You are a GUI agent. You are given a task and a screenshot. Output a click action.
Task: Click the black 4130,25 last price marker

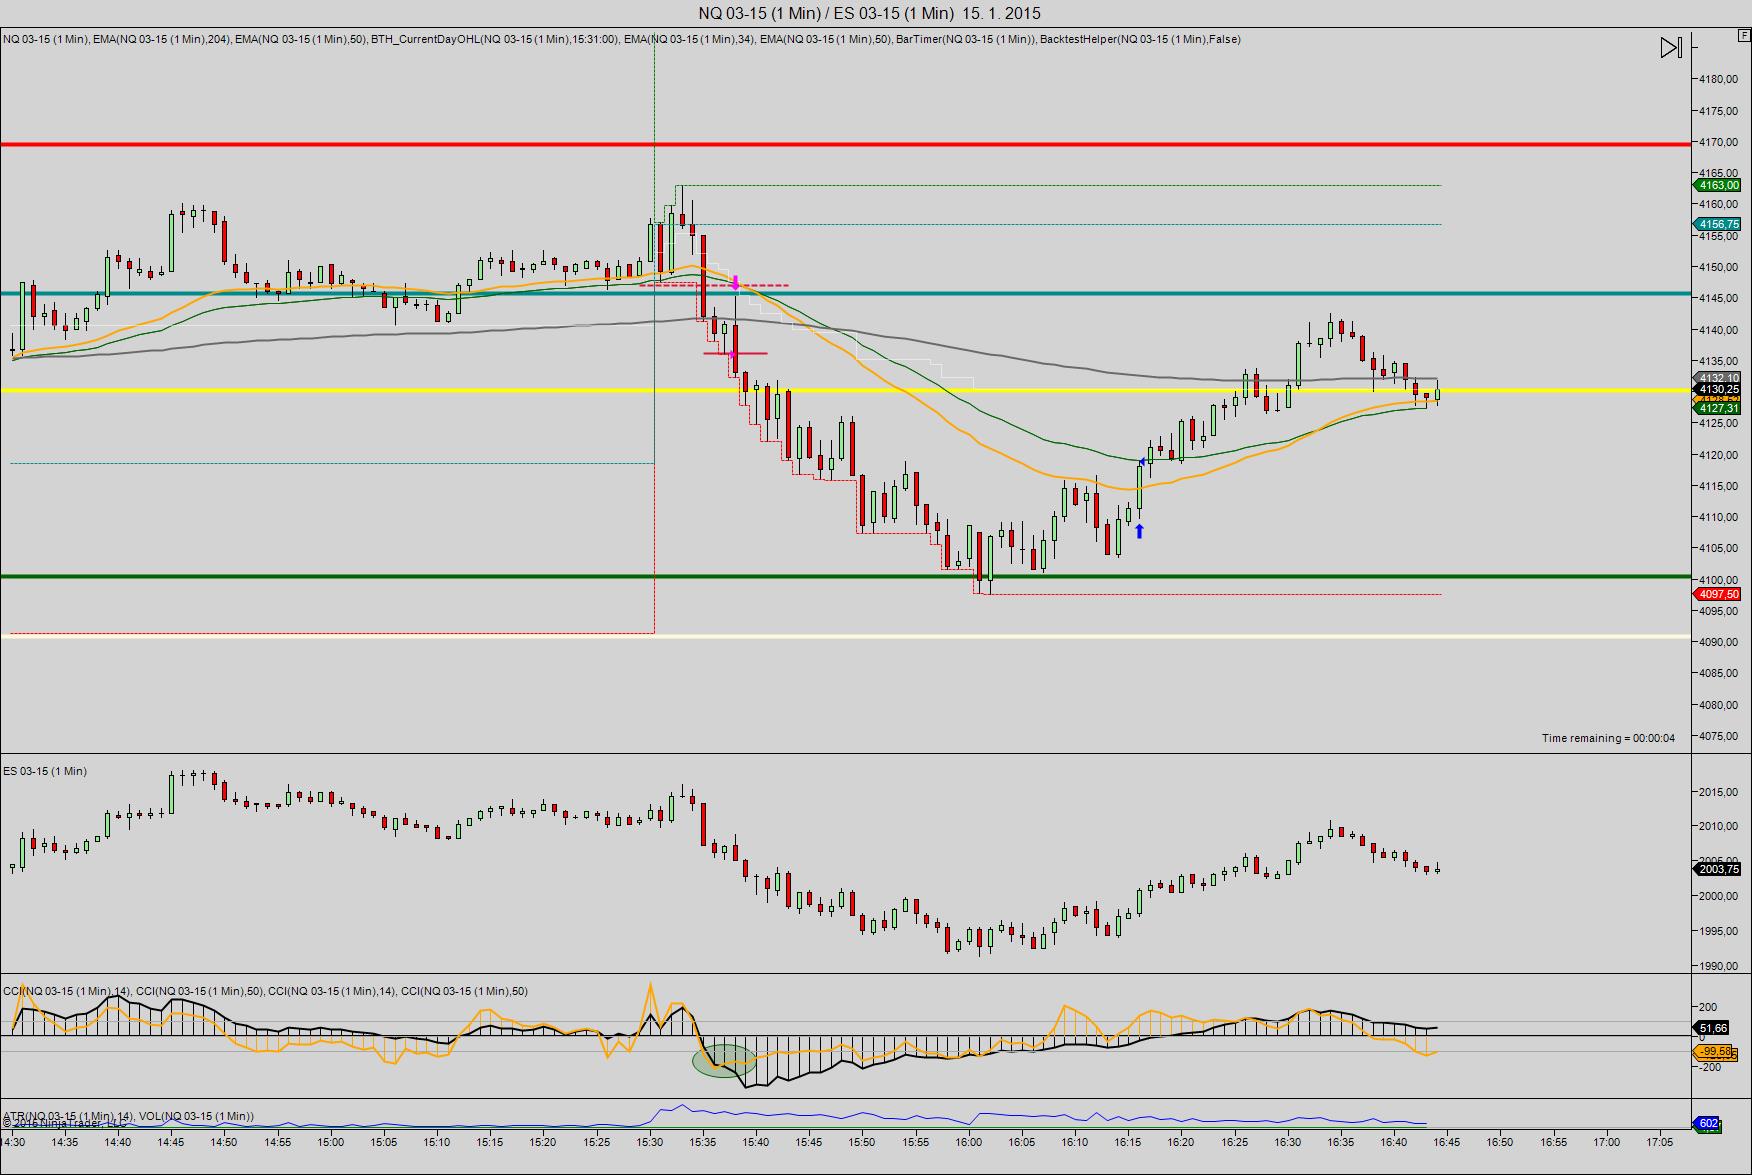click(1718, 389)
